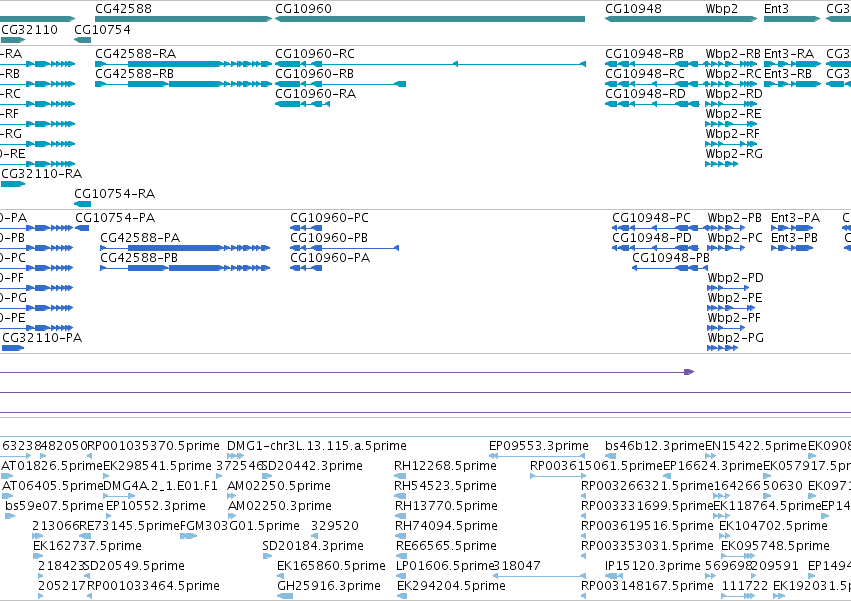Open protein CG10948-PB
The width and height of the screenshot is (851, 601).
click(x=671, y=258)
